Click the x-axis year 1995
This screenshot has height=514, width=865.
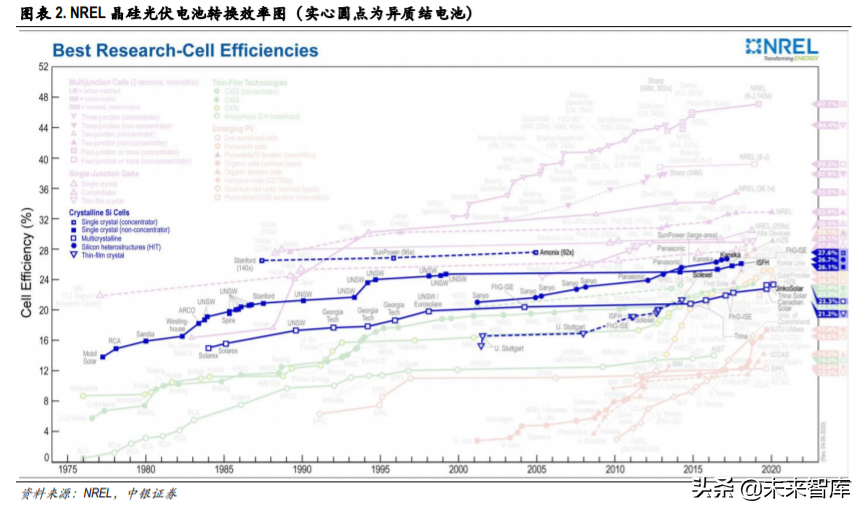(381, 469)
